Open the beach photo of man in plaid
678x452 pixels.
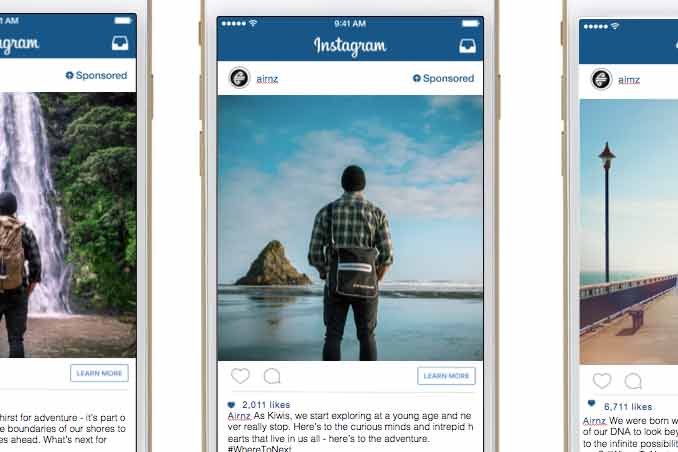[350, 228]
